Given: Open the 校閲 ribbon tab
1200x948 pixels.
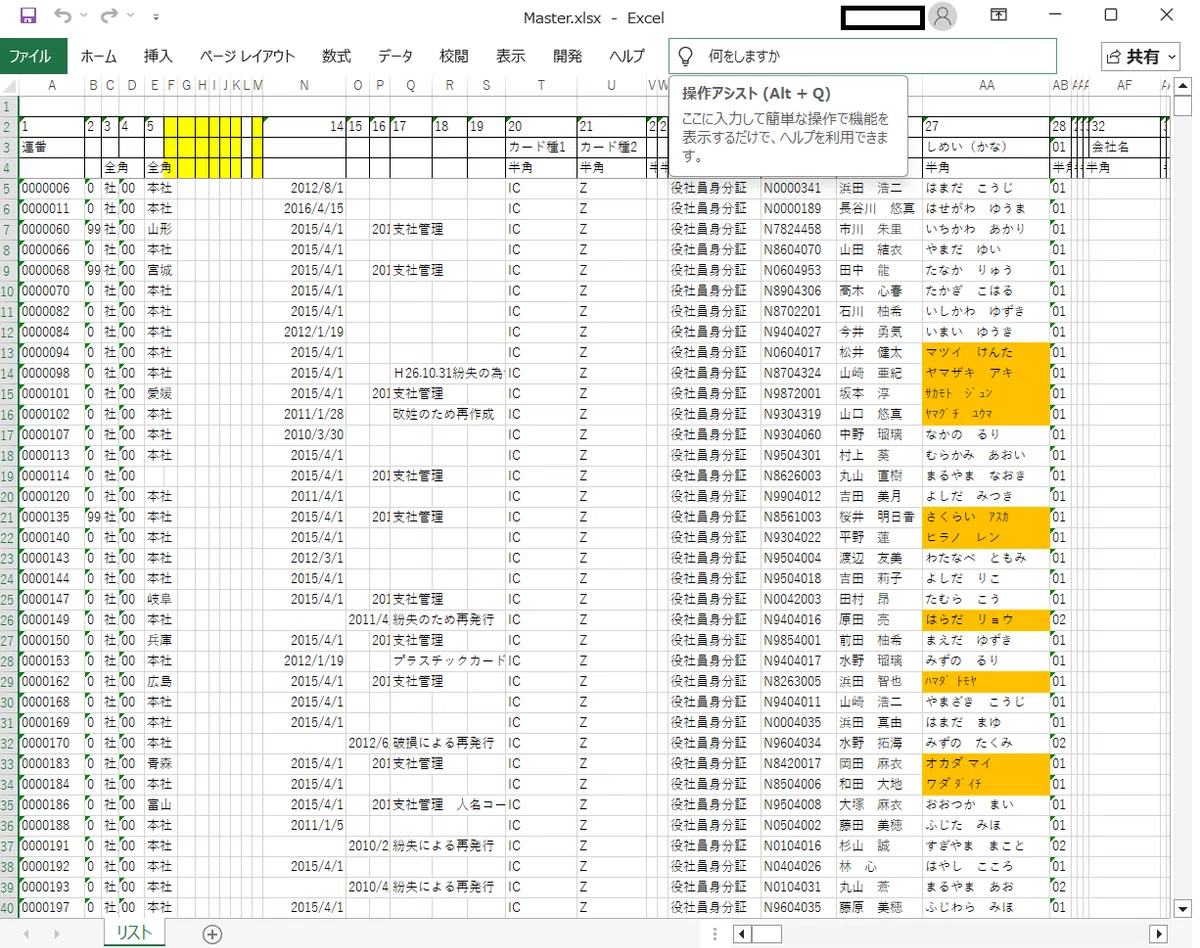Looking at the screenshot, I should tap(454, 56).
